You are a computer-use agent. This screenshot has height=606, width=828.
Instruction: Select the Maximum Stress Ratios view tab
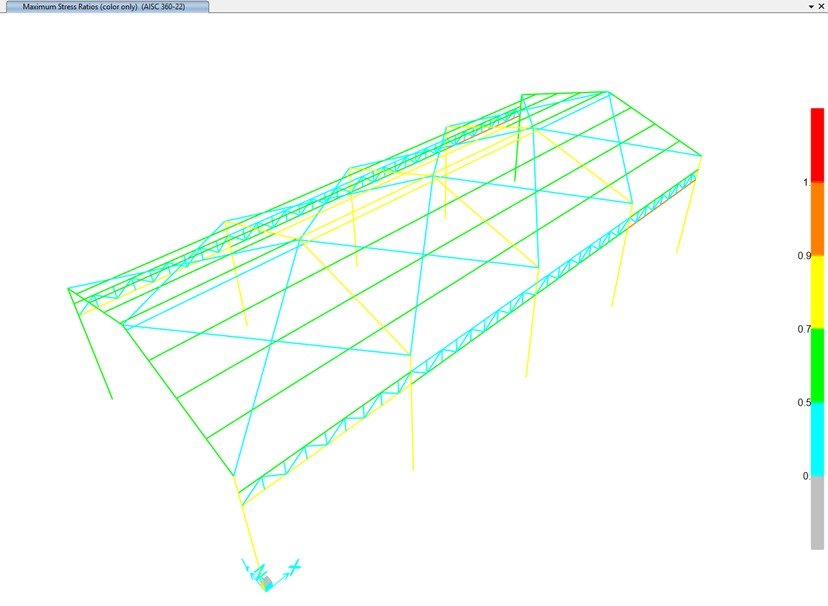(105, 6)
